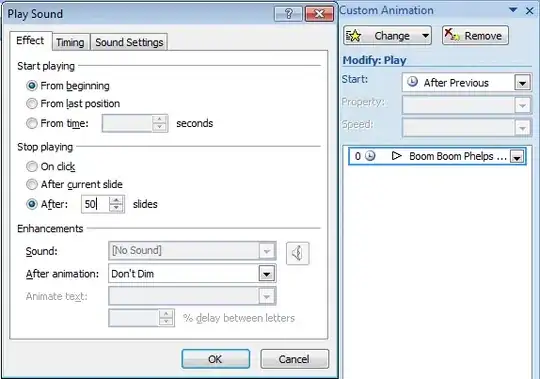Open the After animation Don't Dim dropdown

pos(267,274)
